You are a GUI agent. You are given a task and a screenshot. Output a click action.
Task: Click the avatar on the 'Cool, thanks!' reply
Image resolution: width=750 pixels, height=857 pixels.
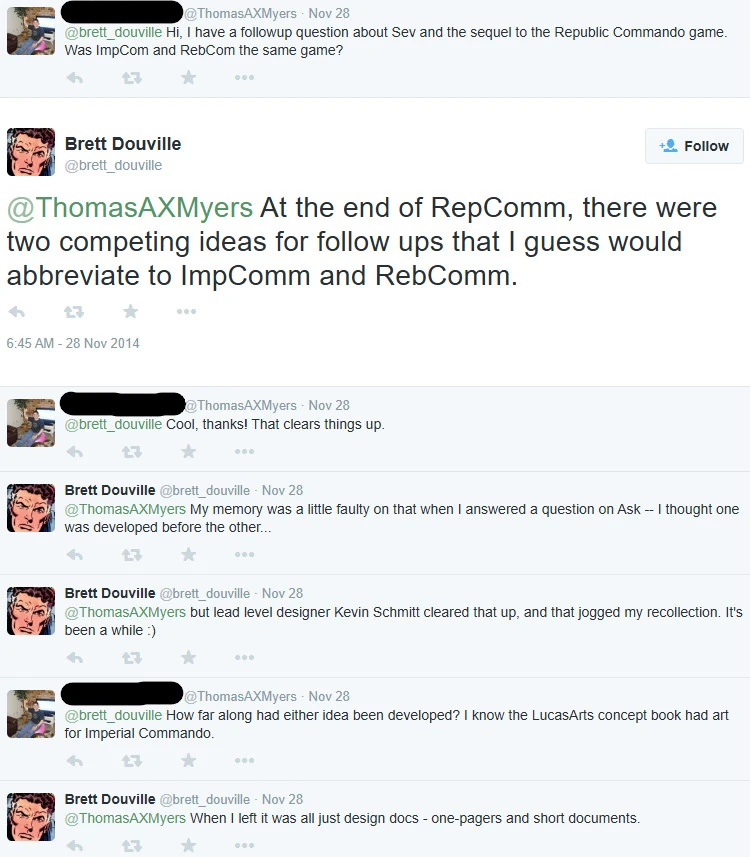click(31, 422)
